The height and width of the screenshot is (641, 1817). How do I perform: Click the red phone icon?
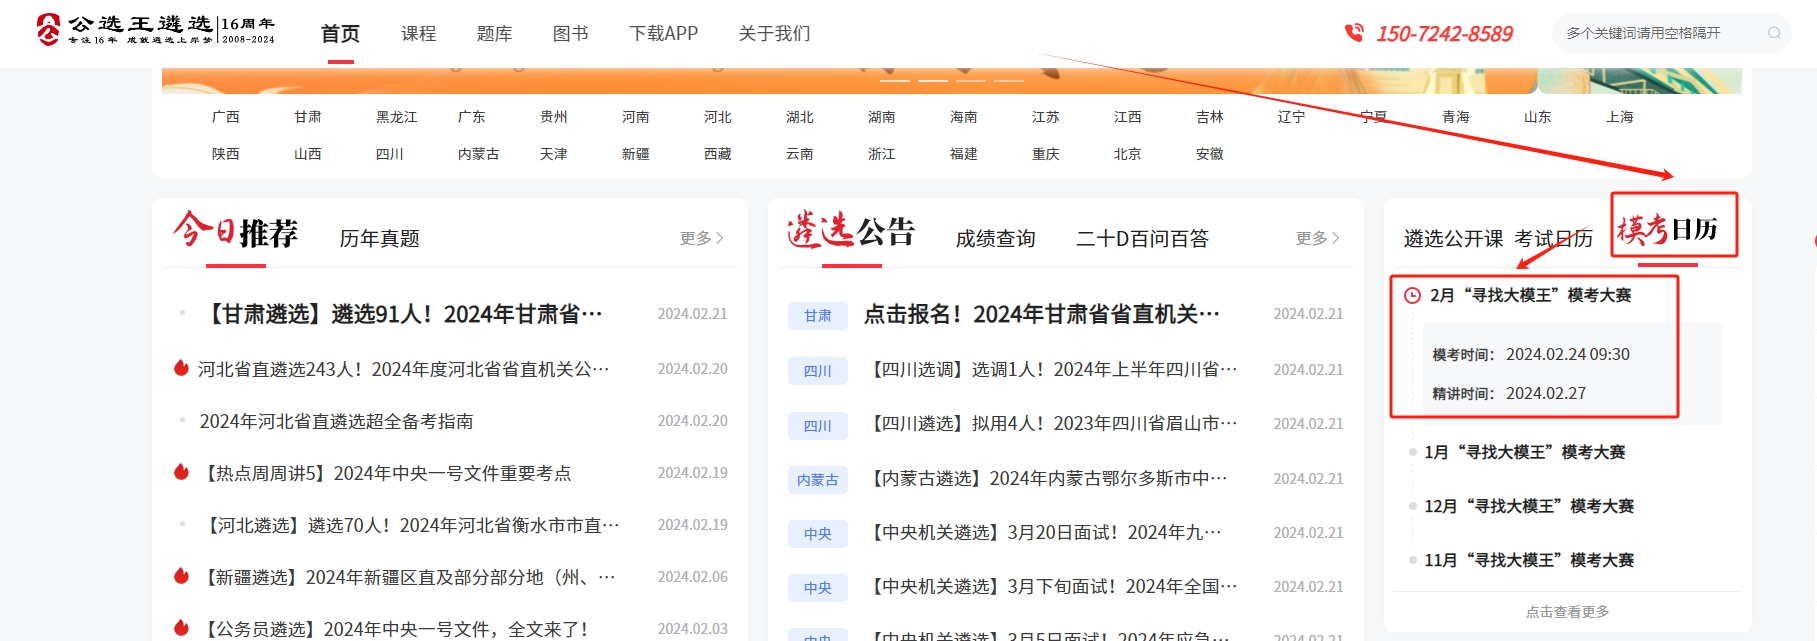[1354, 33]
